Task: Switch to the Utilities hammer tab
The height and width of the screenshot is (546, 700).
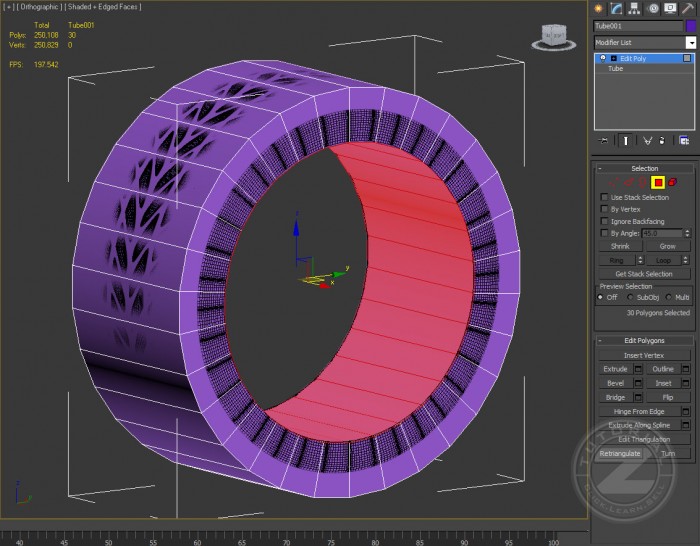Action: 688,8
